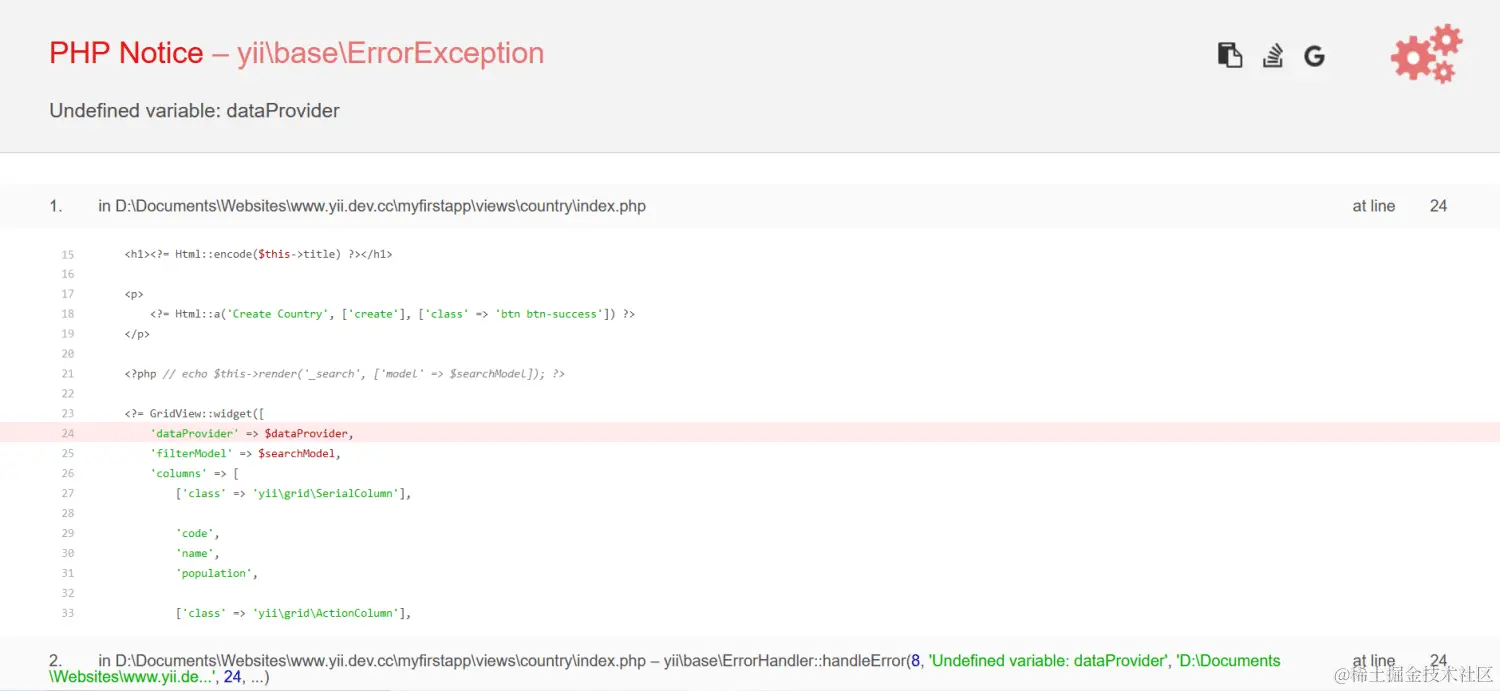Click line number 24 in the gutter
The height and width of the screenshot is (691, 1500).
(x=68, y=433)
